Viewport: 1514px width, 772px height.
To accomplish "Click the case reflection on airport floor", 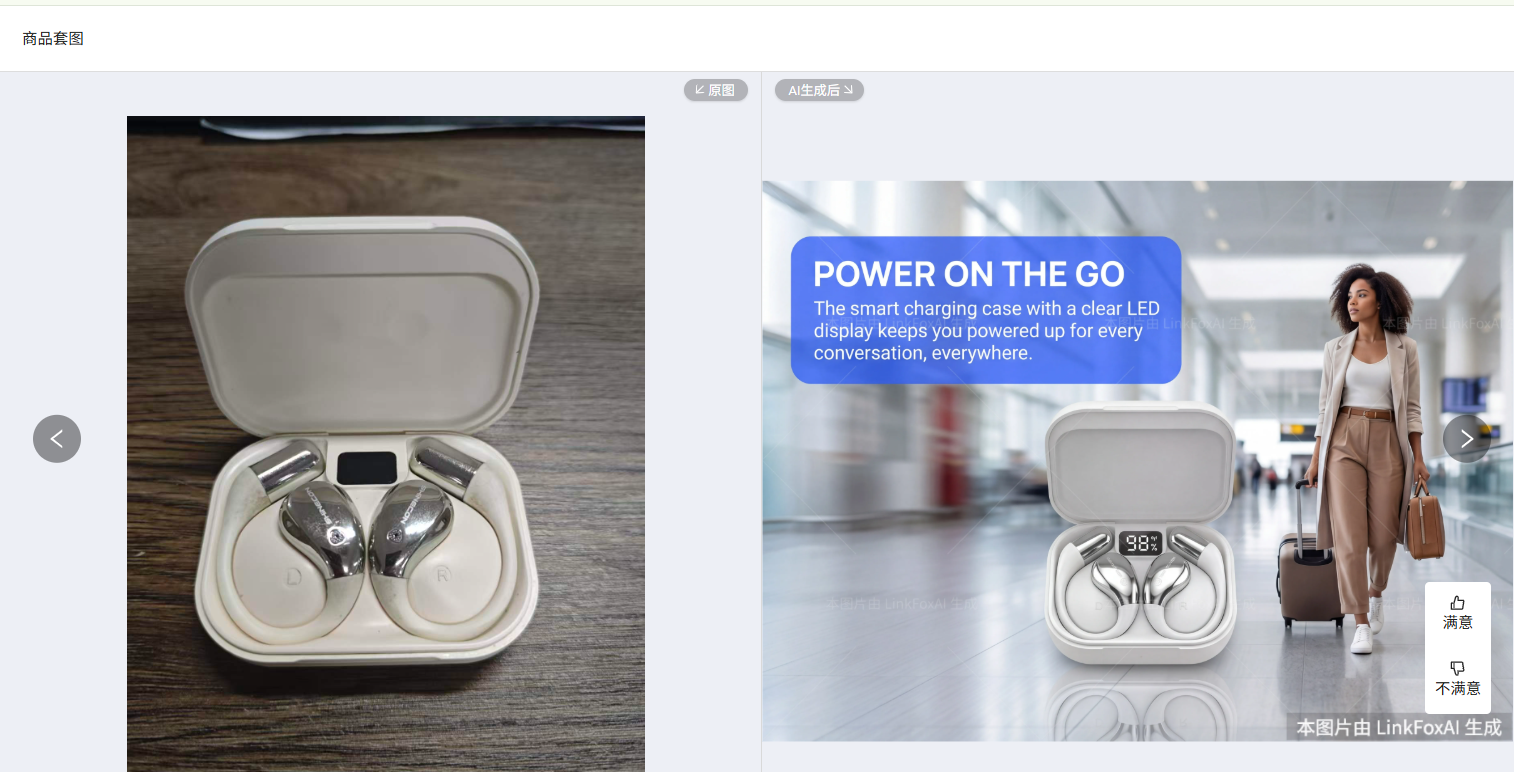I will [1140, 706].
